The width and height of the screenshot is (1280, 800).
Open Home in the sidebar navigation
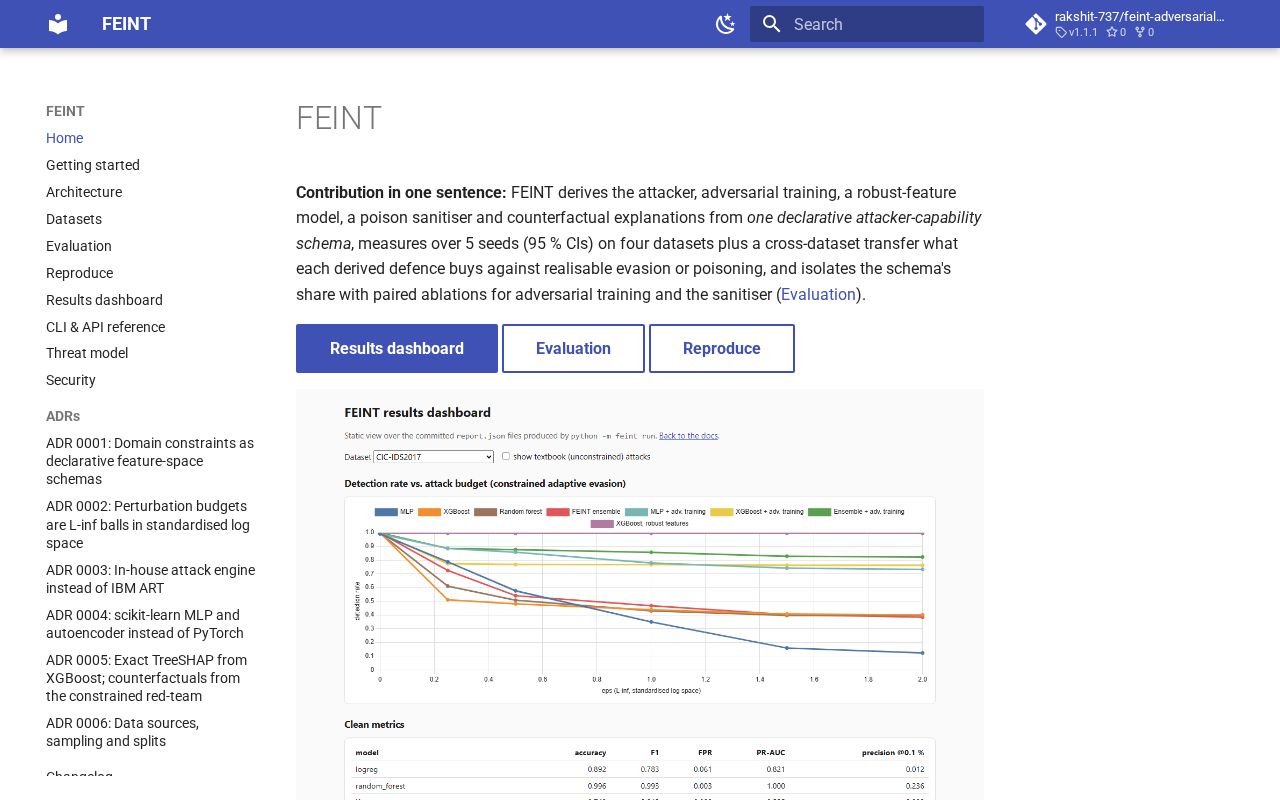tap(64, 138)
